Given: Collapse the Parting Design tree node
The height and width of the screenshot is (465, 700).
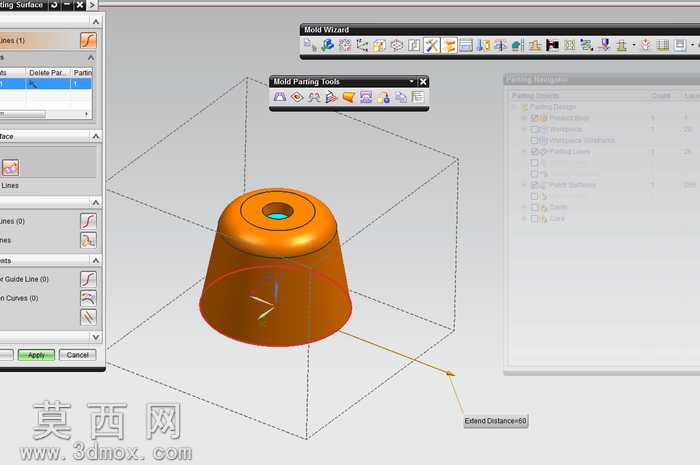Looking at the screenshot, I should coord(515,107).
